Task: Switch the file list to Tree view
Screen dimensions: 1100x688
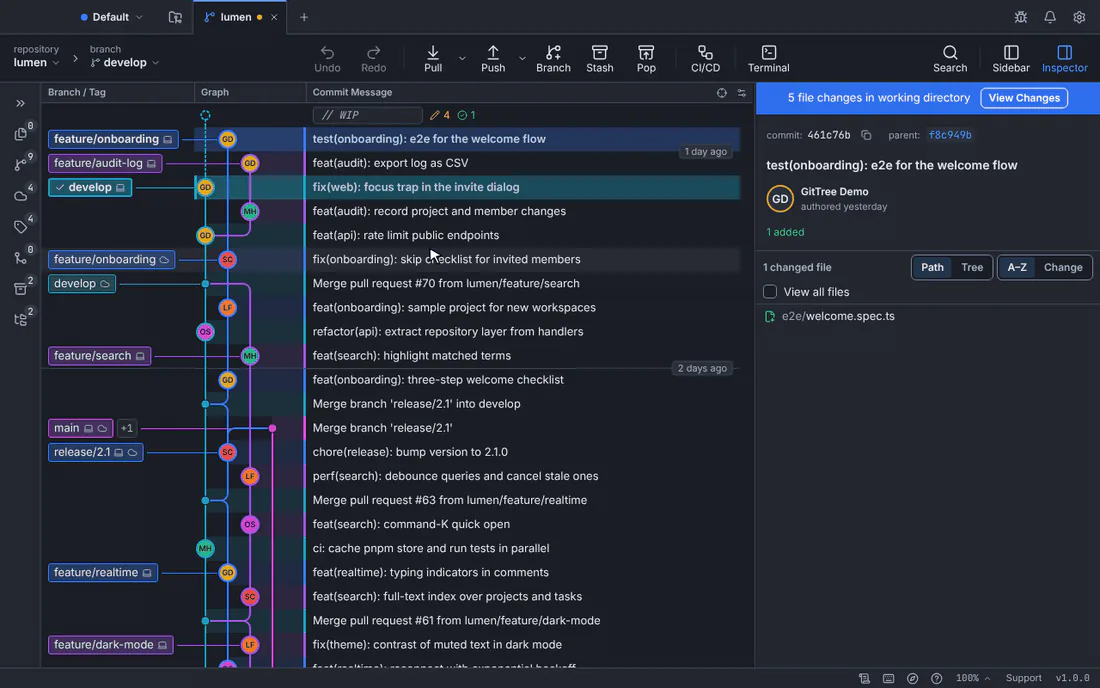Action: pyautogui.click(x=972, y=267)
